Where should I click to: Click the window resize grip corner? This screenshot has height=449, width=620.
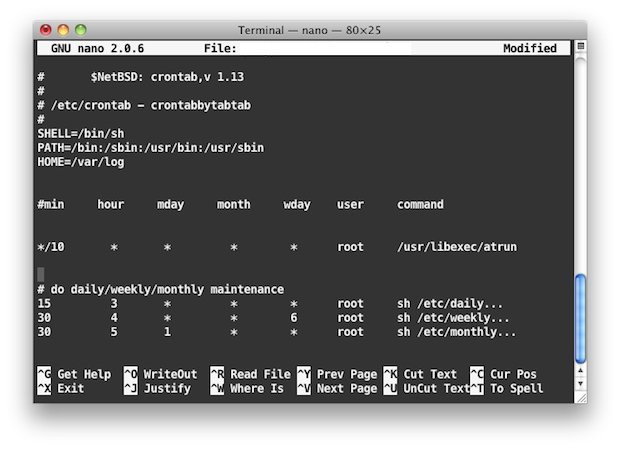580,397
